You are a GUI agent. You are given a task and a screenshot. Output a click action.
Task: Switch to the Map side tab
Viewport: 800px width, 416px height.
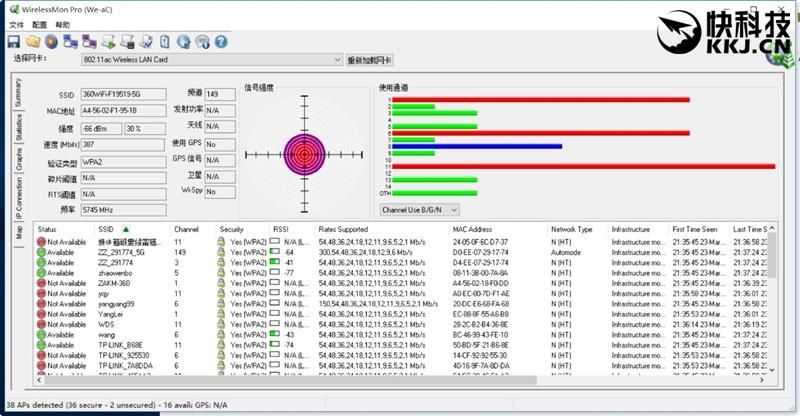click(18, 233)
